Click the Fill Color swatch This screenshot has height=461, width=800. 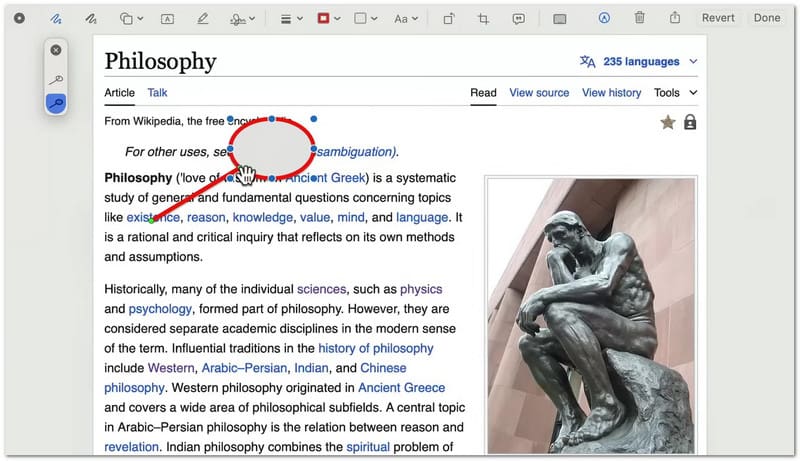360,18
